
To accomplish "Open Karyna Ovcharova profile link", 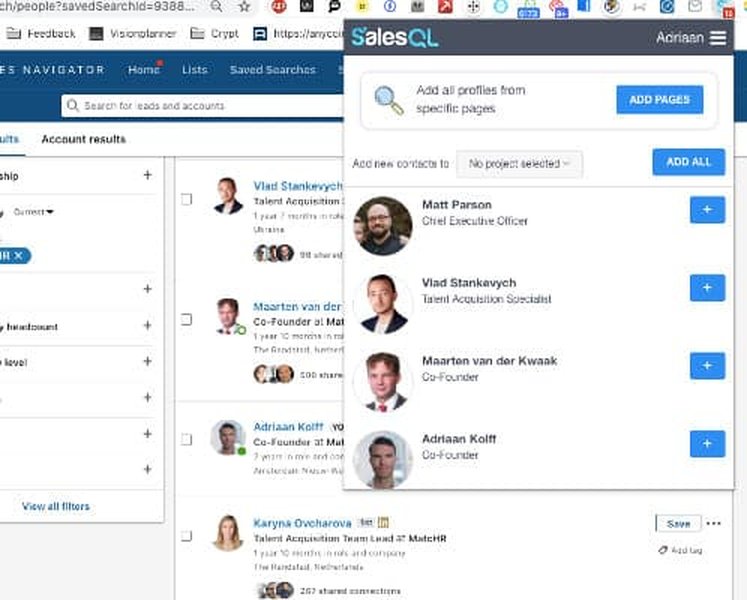I will [302, 523].
